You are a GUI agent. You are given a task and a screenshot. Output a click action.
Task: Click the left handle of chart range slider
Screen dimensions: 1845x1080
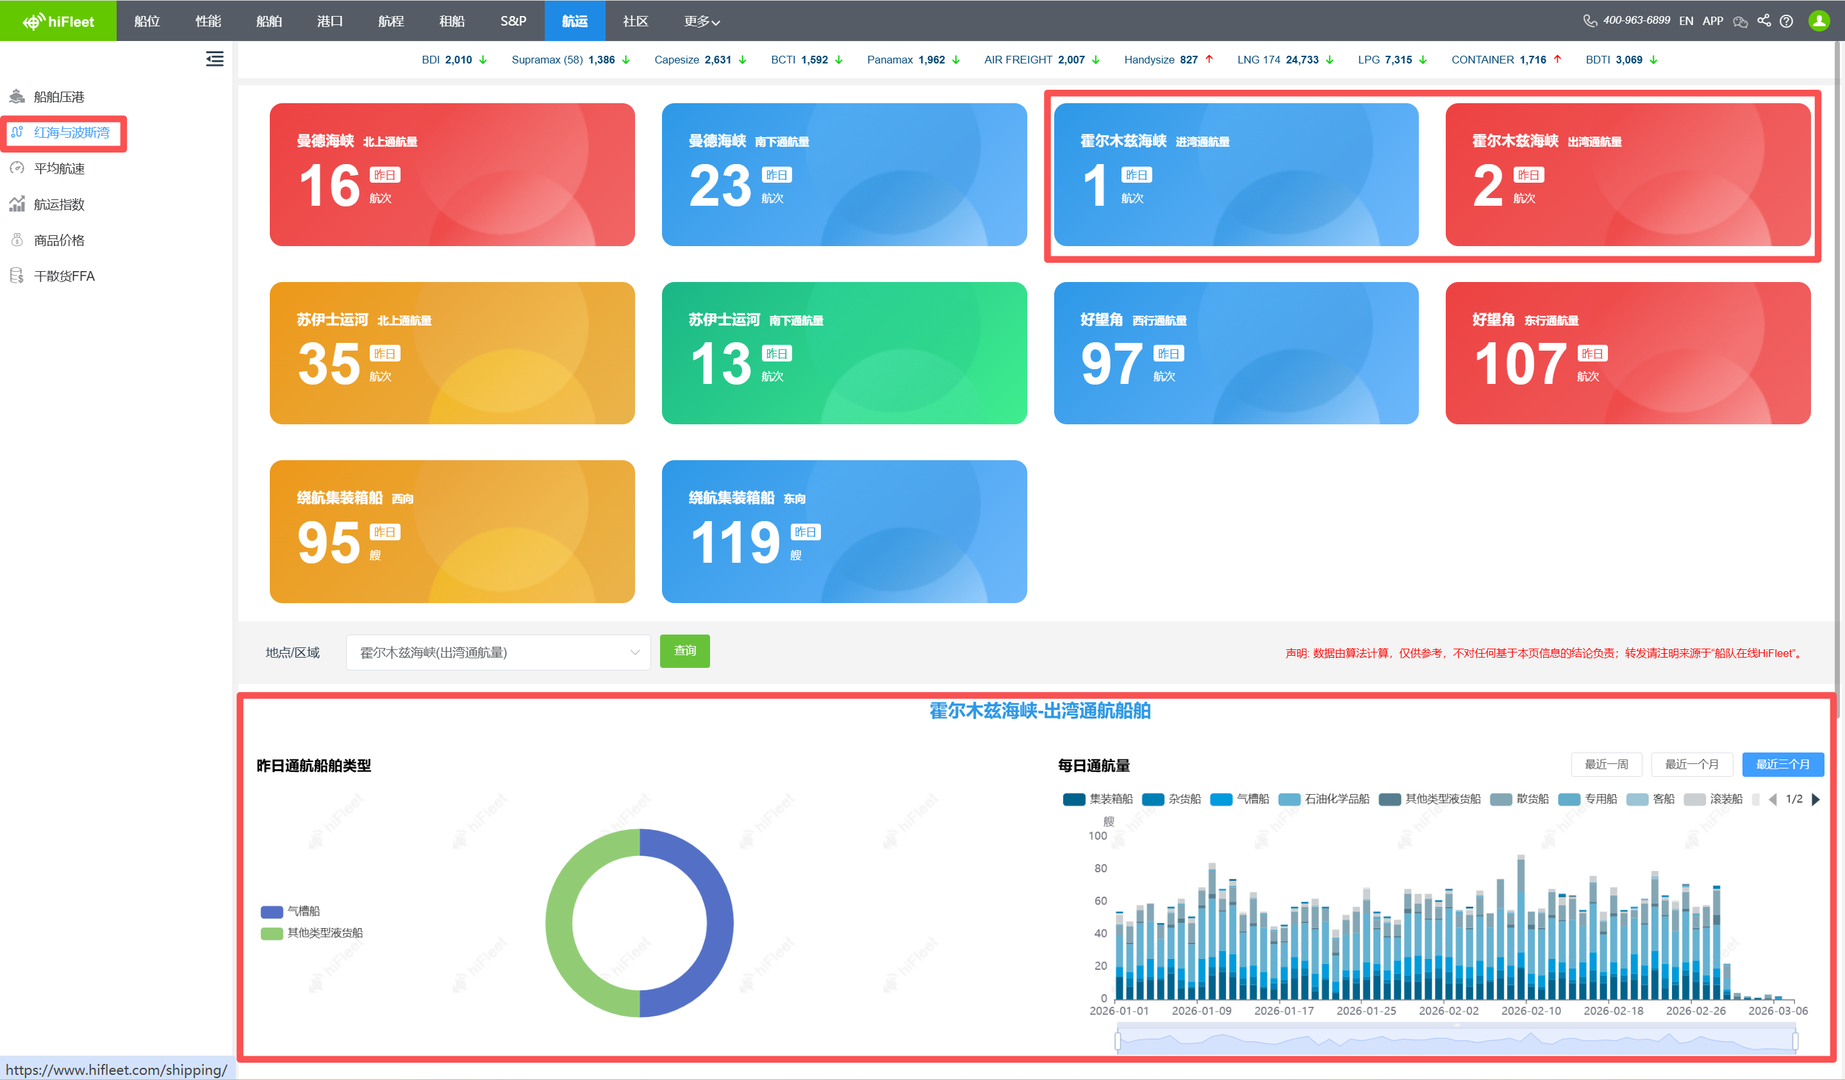(x=1117, y=1041)
